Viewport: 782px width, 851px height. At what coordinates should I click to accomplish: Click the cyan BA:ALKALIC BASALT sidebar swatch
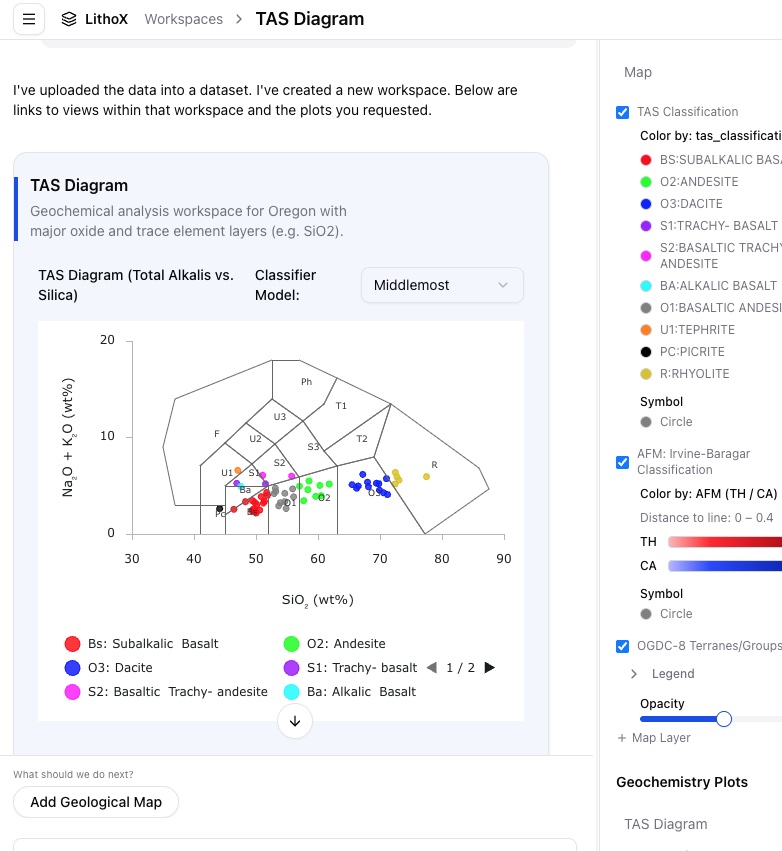[646, 286]
